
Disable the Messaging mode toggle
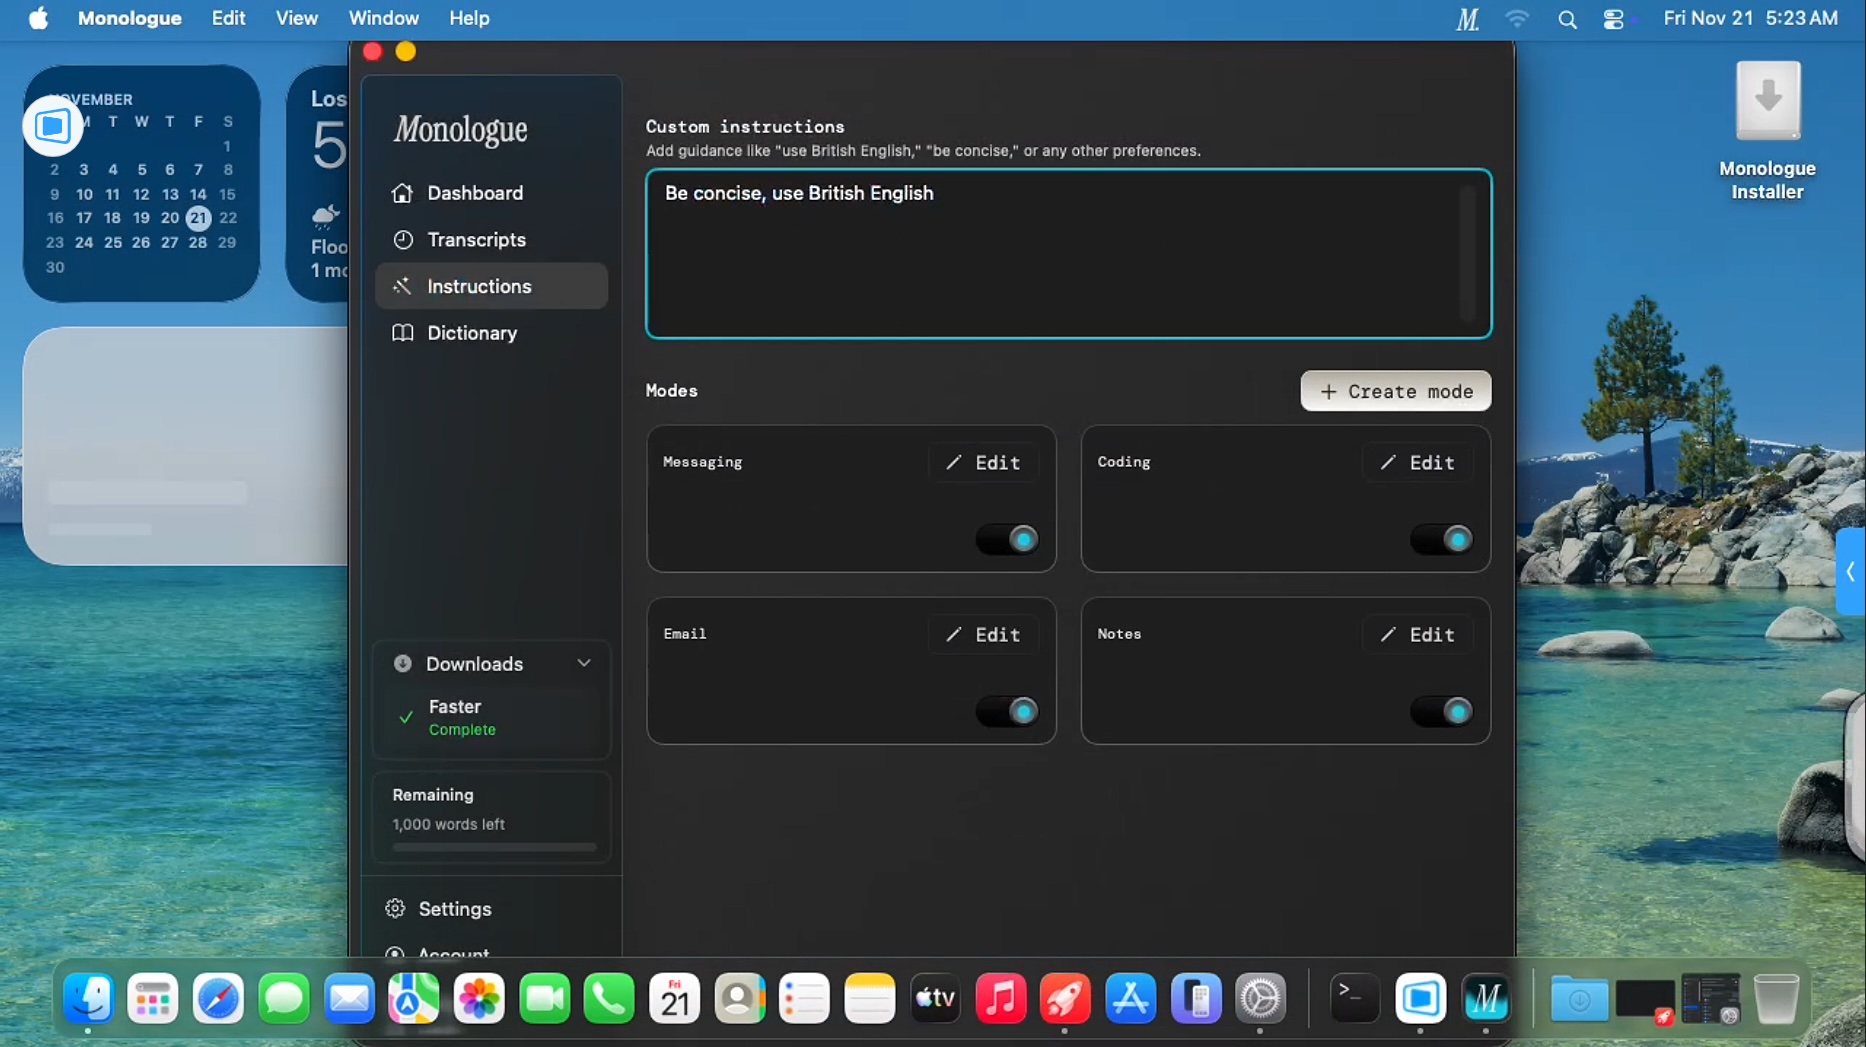(1007, 538)
